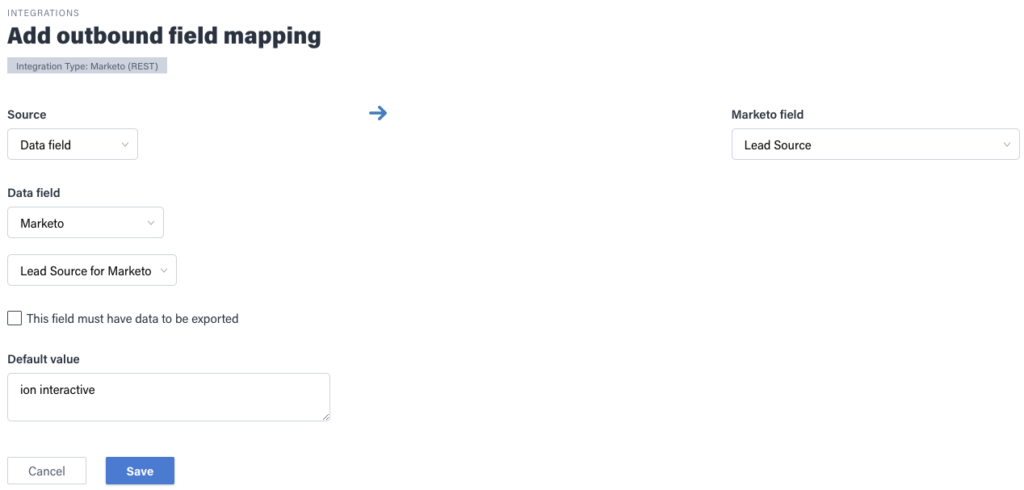Image resolution: width=1024 pixels, height=490 pixels.
Task: Open the Source 'Data field' dropdown
Action: tap(62, 145)
